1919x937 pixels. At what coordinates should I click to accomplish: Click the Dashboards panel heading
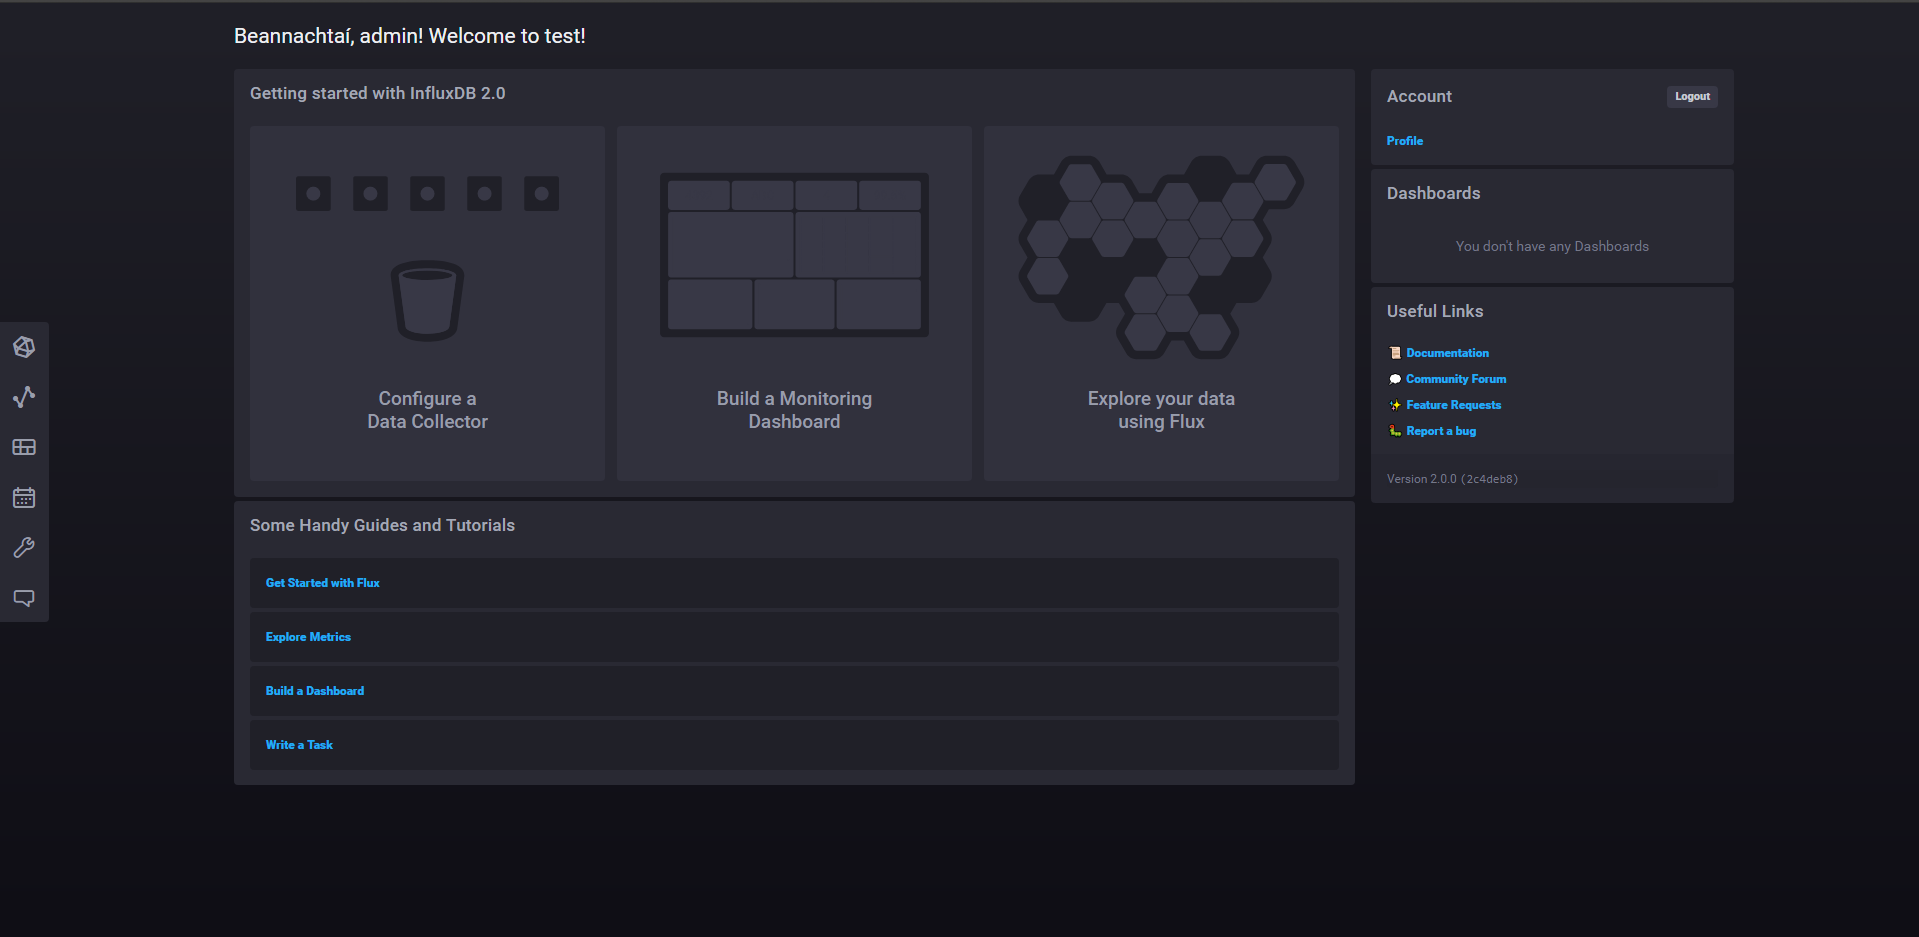pos(1433,193)
